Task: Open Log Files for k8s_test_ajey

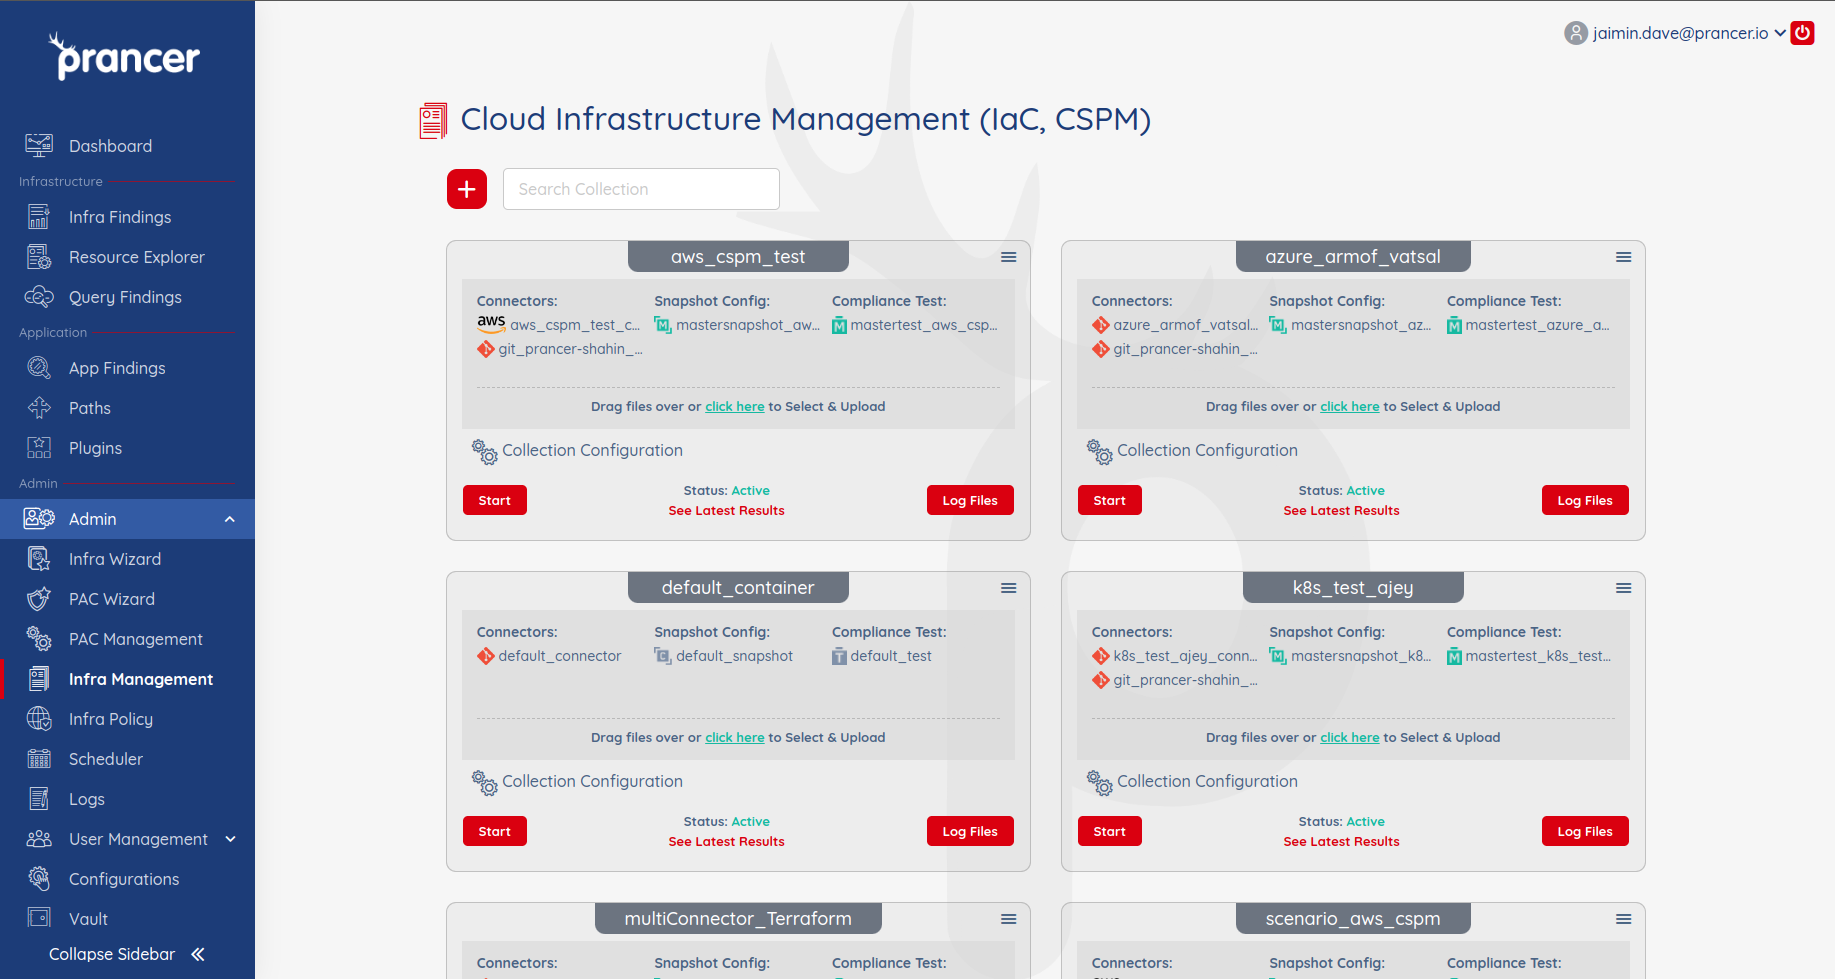Action: click(1585, 831)
